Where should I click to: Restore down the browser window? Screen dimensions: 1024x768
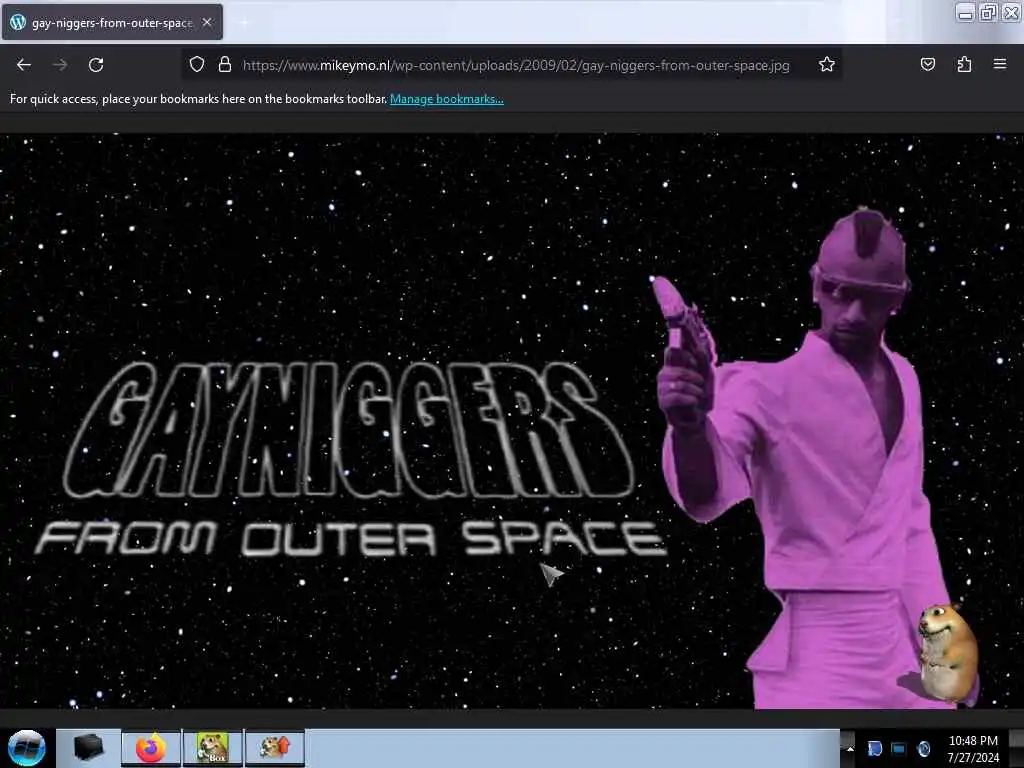(x=988, y=13)
